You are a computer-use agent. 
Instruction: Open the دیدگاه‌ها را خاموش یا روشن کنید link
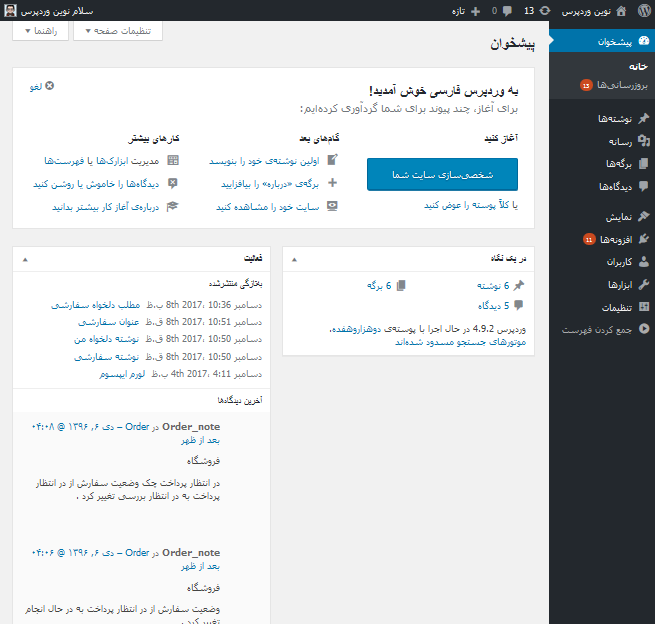[x=96, y=184]
